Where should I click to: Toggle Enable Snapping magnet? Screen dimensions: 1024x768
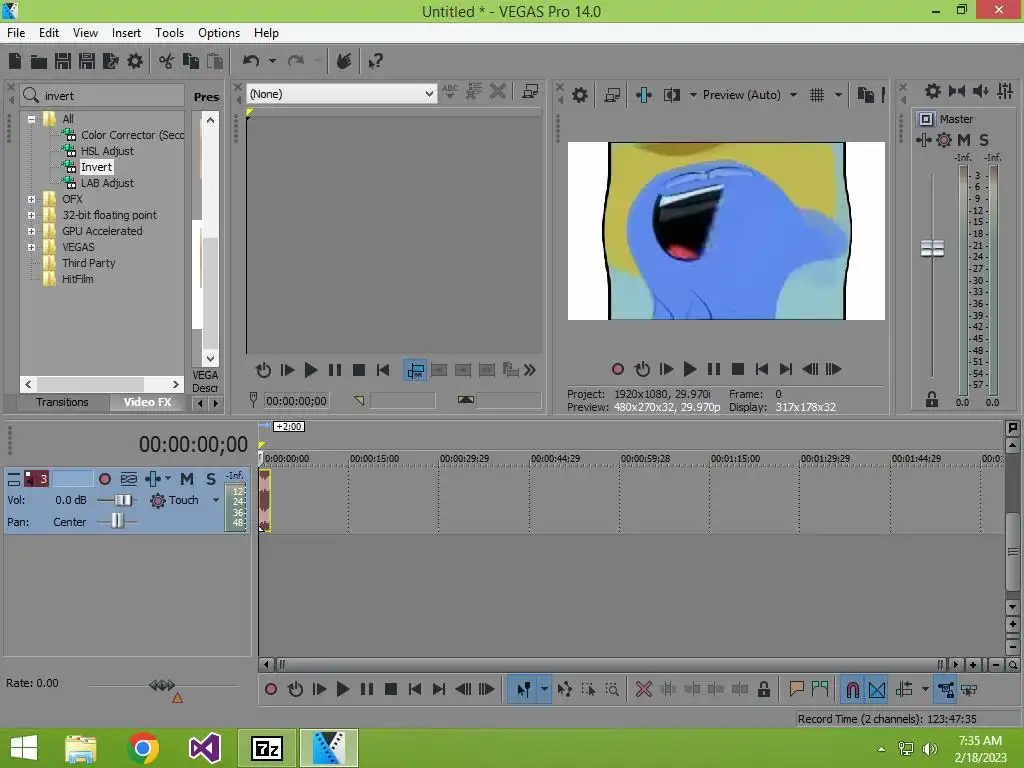tap(853, 689)
